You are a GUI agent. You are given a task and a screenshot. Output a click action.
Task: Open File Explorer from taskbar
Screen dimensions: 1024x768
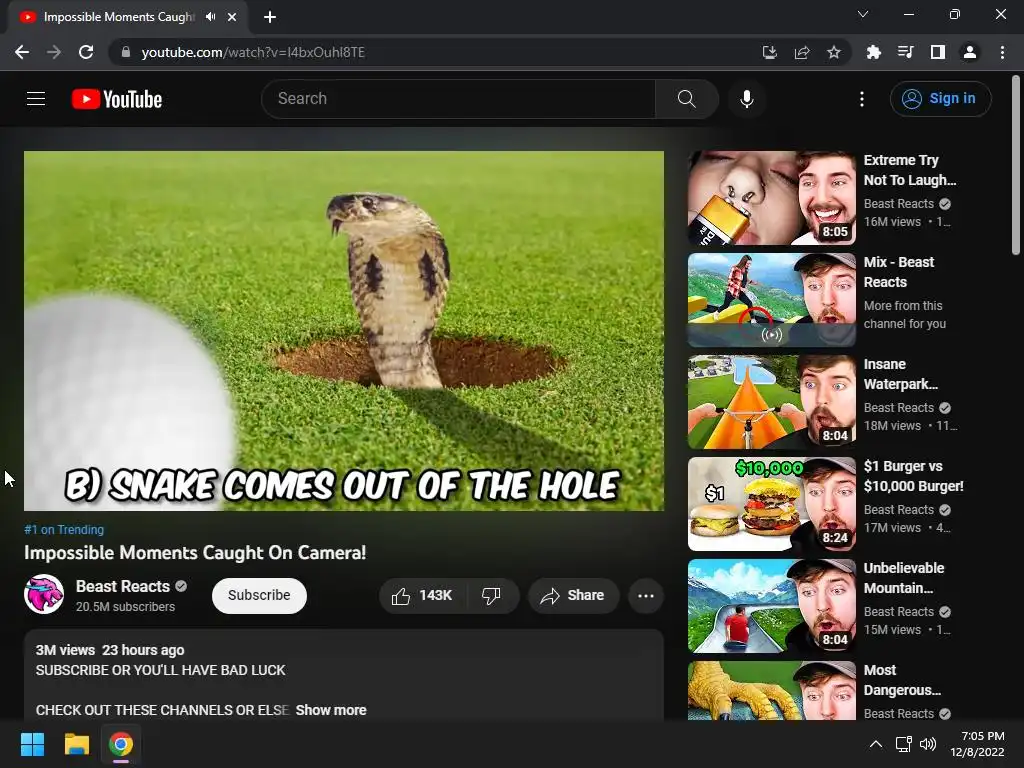point(76,744)
